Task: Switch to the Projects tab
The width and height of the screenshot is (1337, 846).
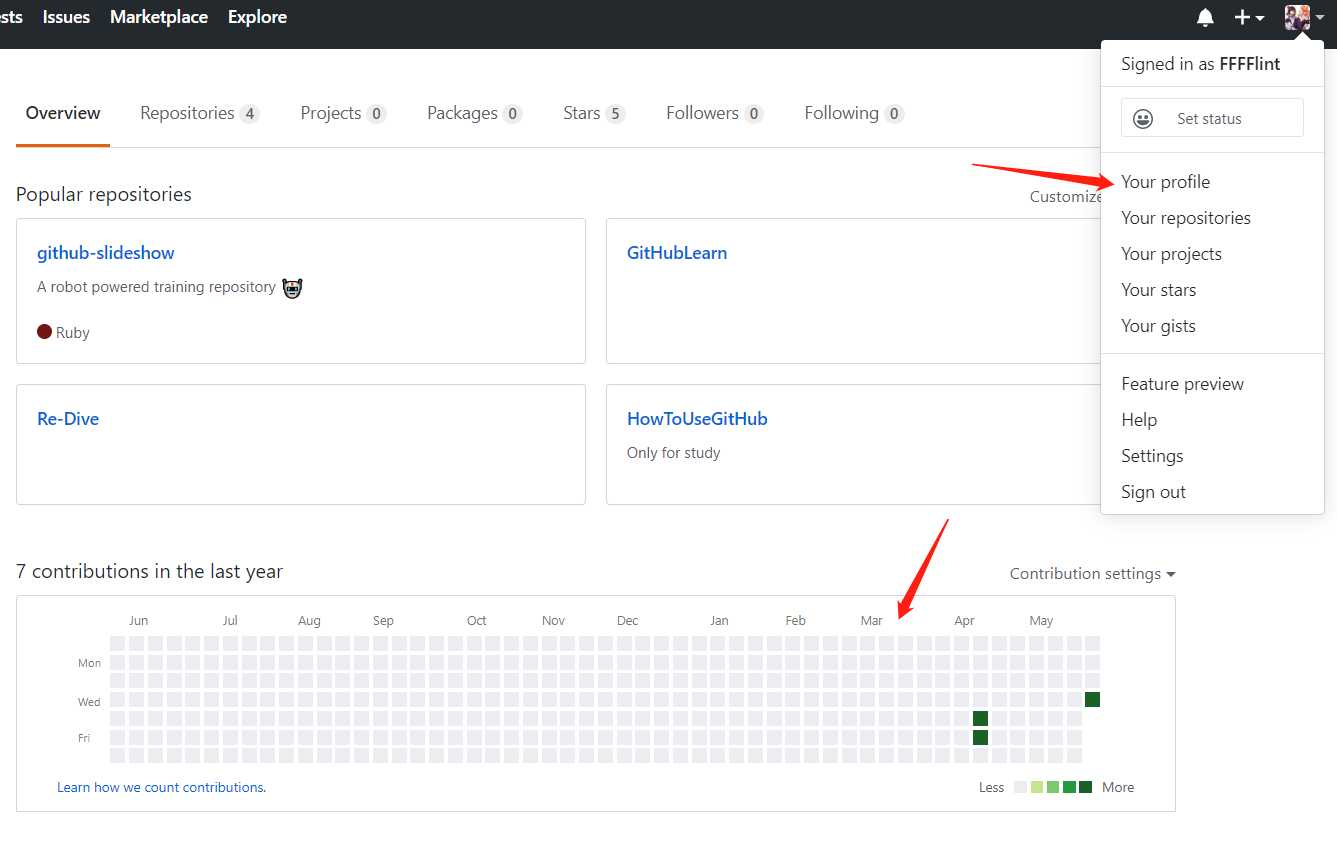Action: click(343, 113)
